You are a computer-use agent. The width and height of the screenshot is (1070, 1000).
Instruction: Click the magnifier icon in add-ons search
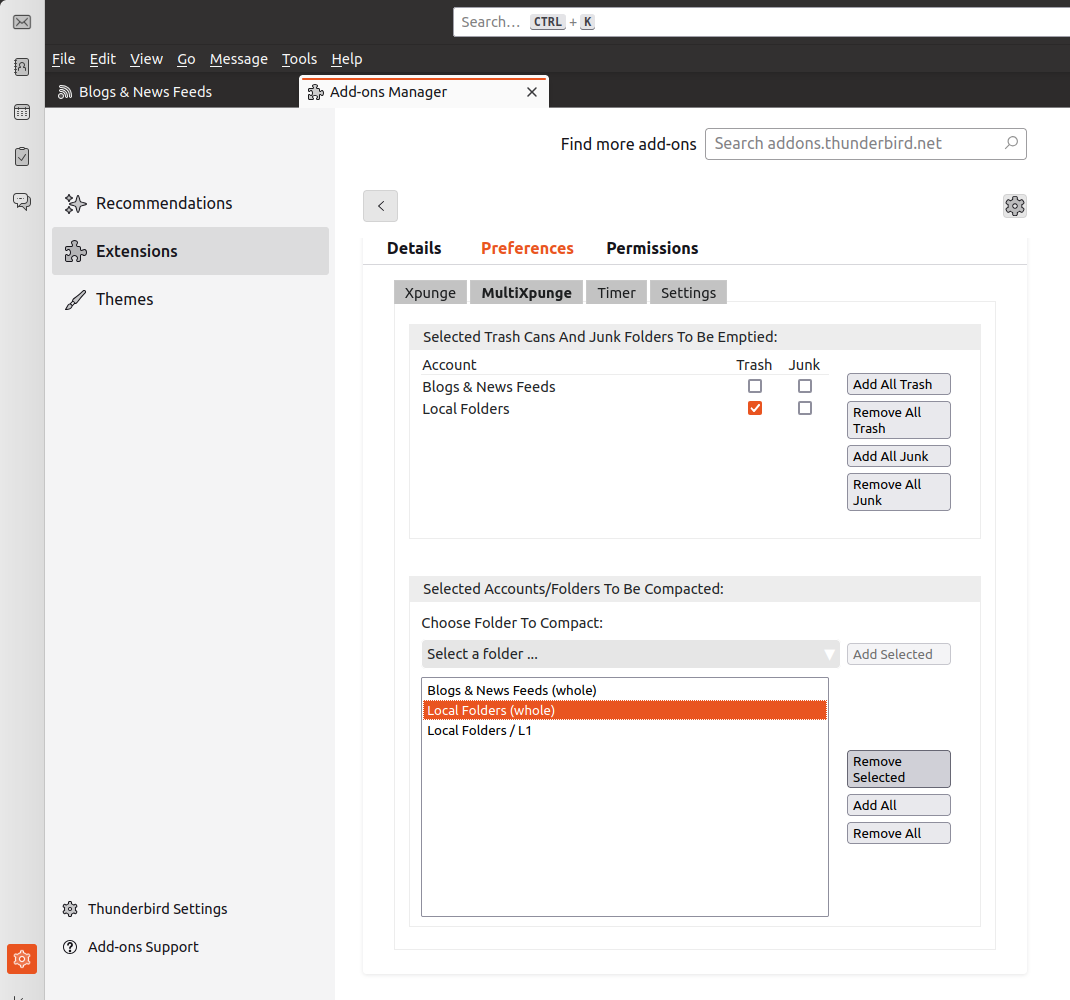(x=1011, y=143)
